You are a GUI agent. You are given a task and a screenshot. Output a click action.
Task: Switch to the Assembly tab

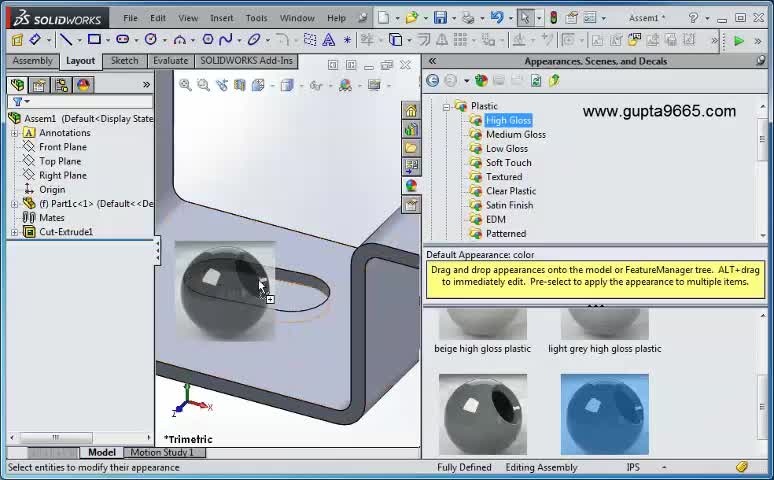[33, 61]
